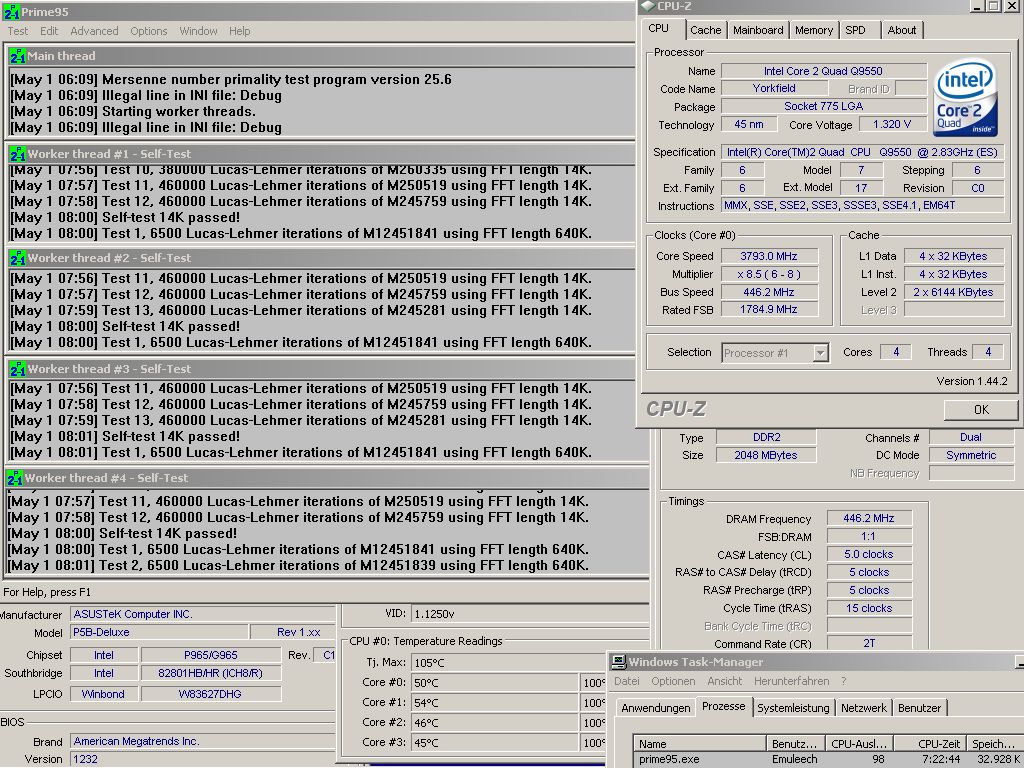Switch to the Netzwerk tab
Viewport: 1024px width, 768px height.
[x=863, y=708]
